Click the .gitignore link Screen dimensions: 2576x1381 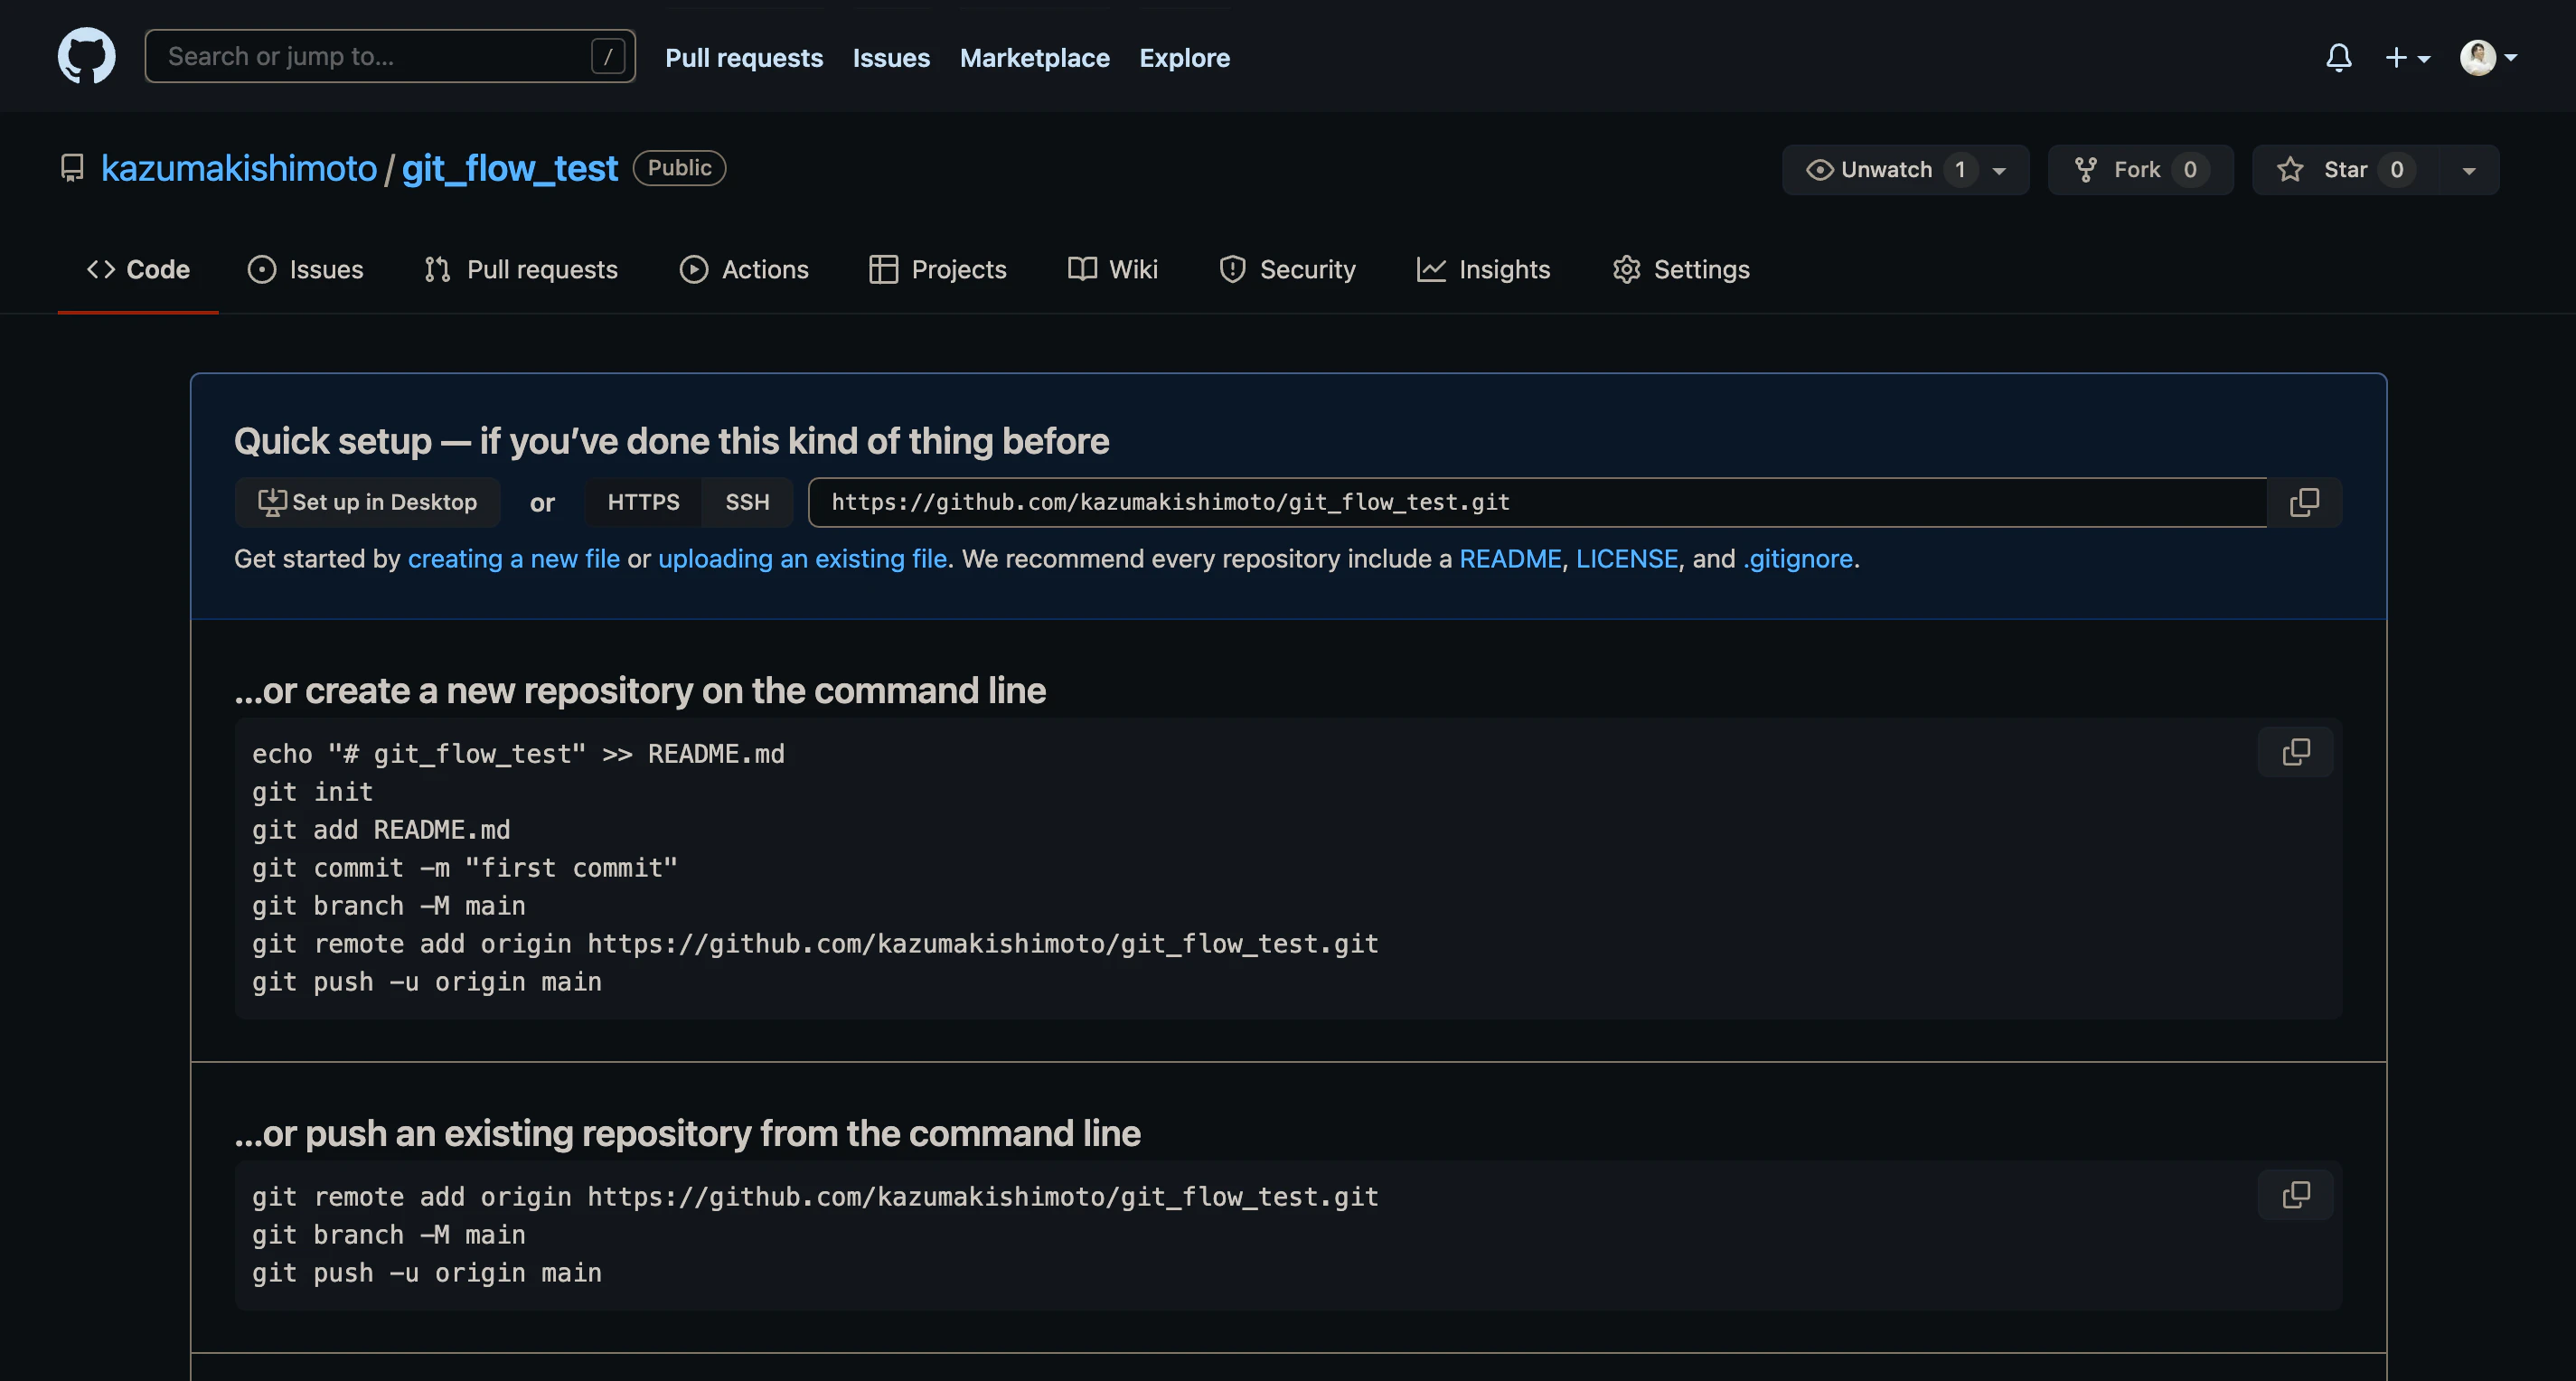1798,559
